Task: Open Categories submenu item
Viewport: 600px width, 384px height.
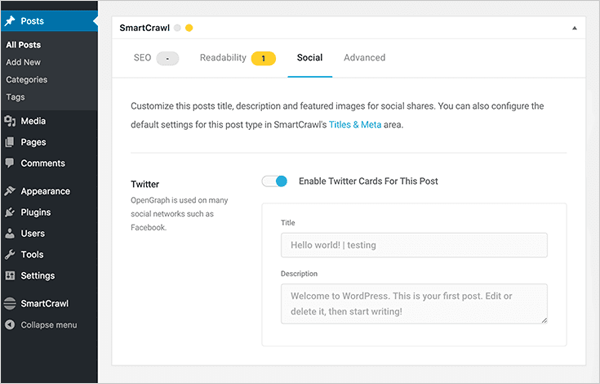Action: [27, 80]
